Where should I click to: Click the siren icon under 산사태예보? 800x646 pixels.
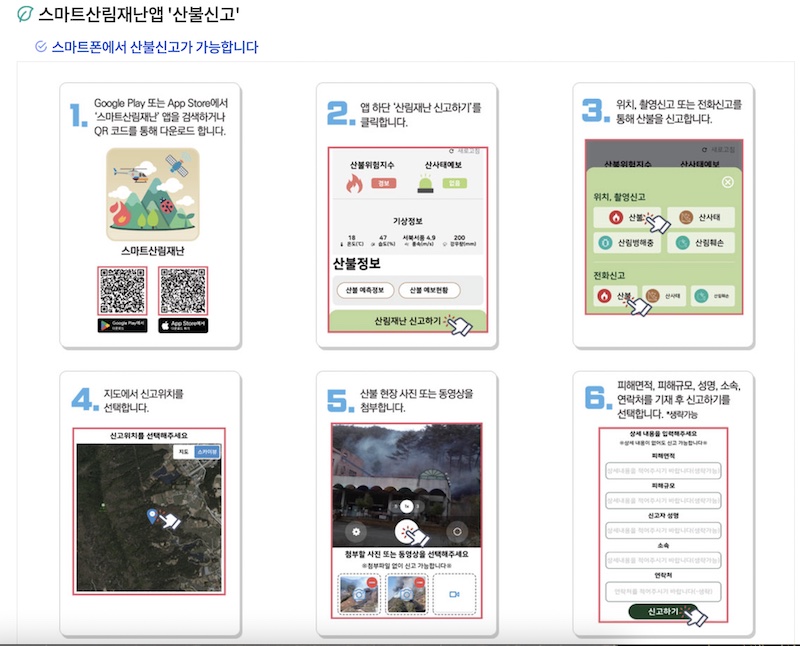point(426,184)
